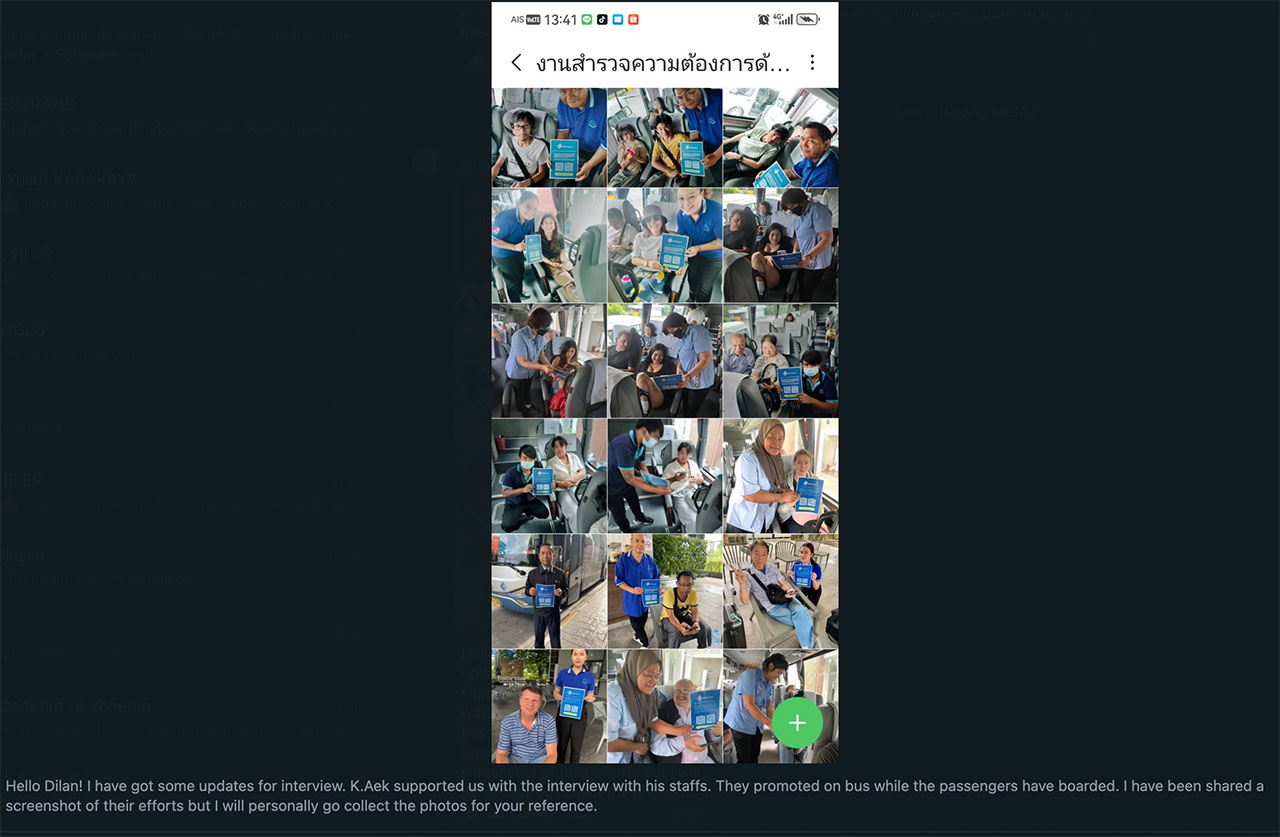
Task: Tap the back arrow beside album title
Action: tap(516, 63)
